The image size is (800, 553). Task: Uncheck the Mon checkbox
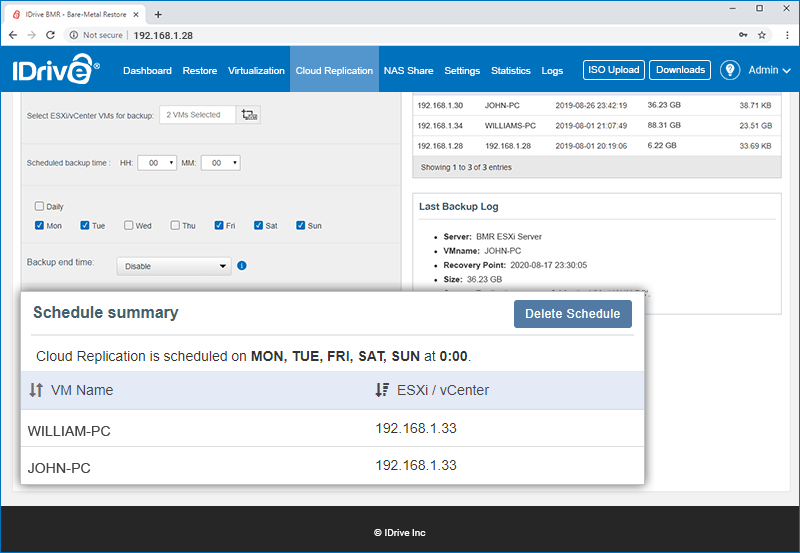[x=39, y=225]
